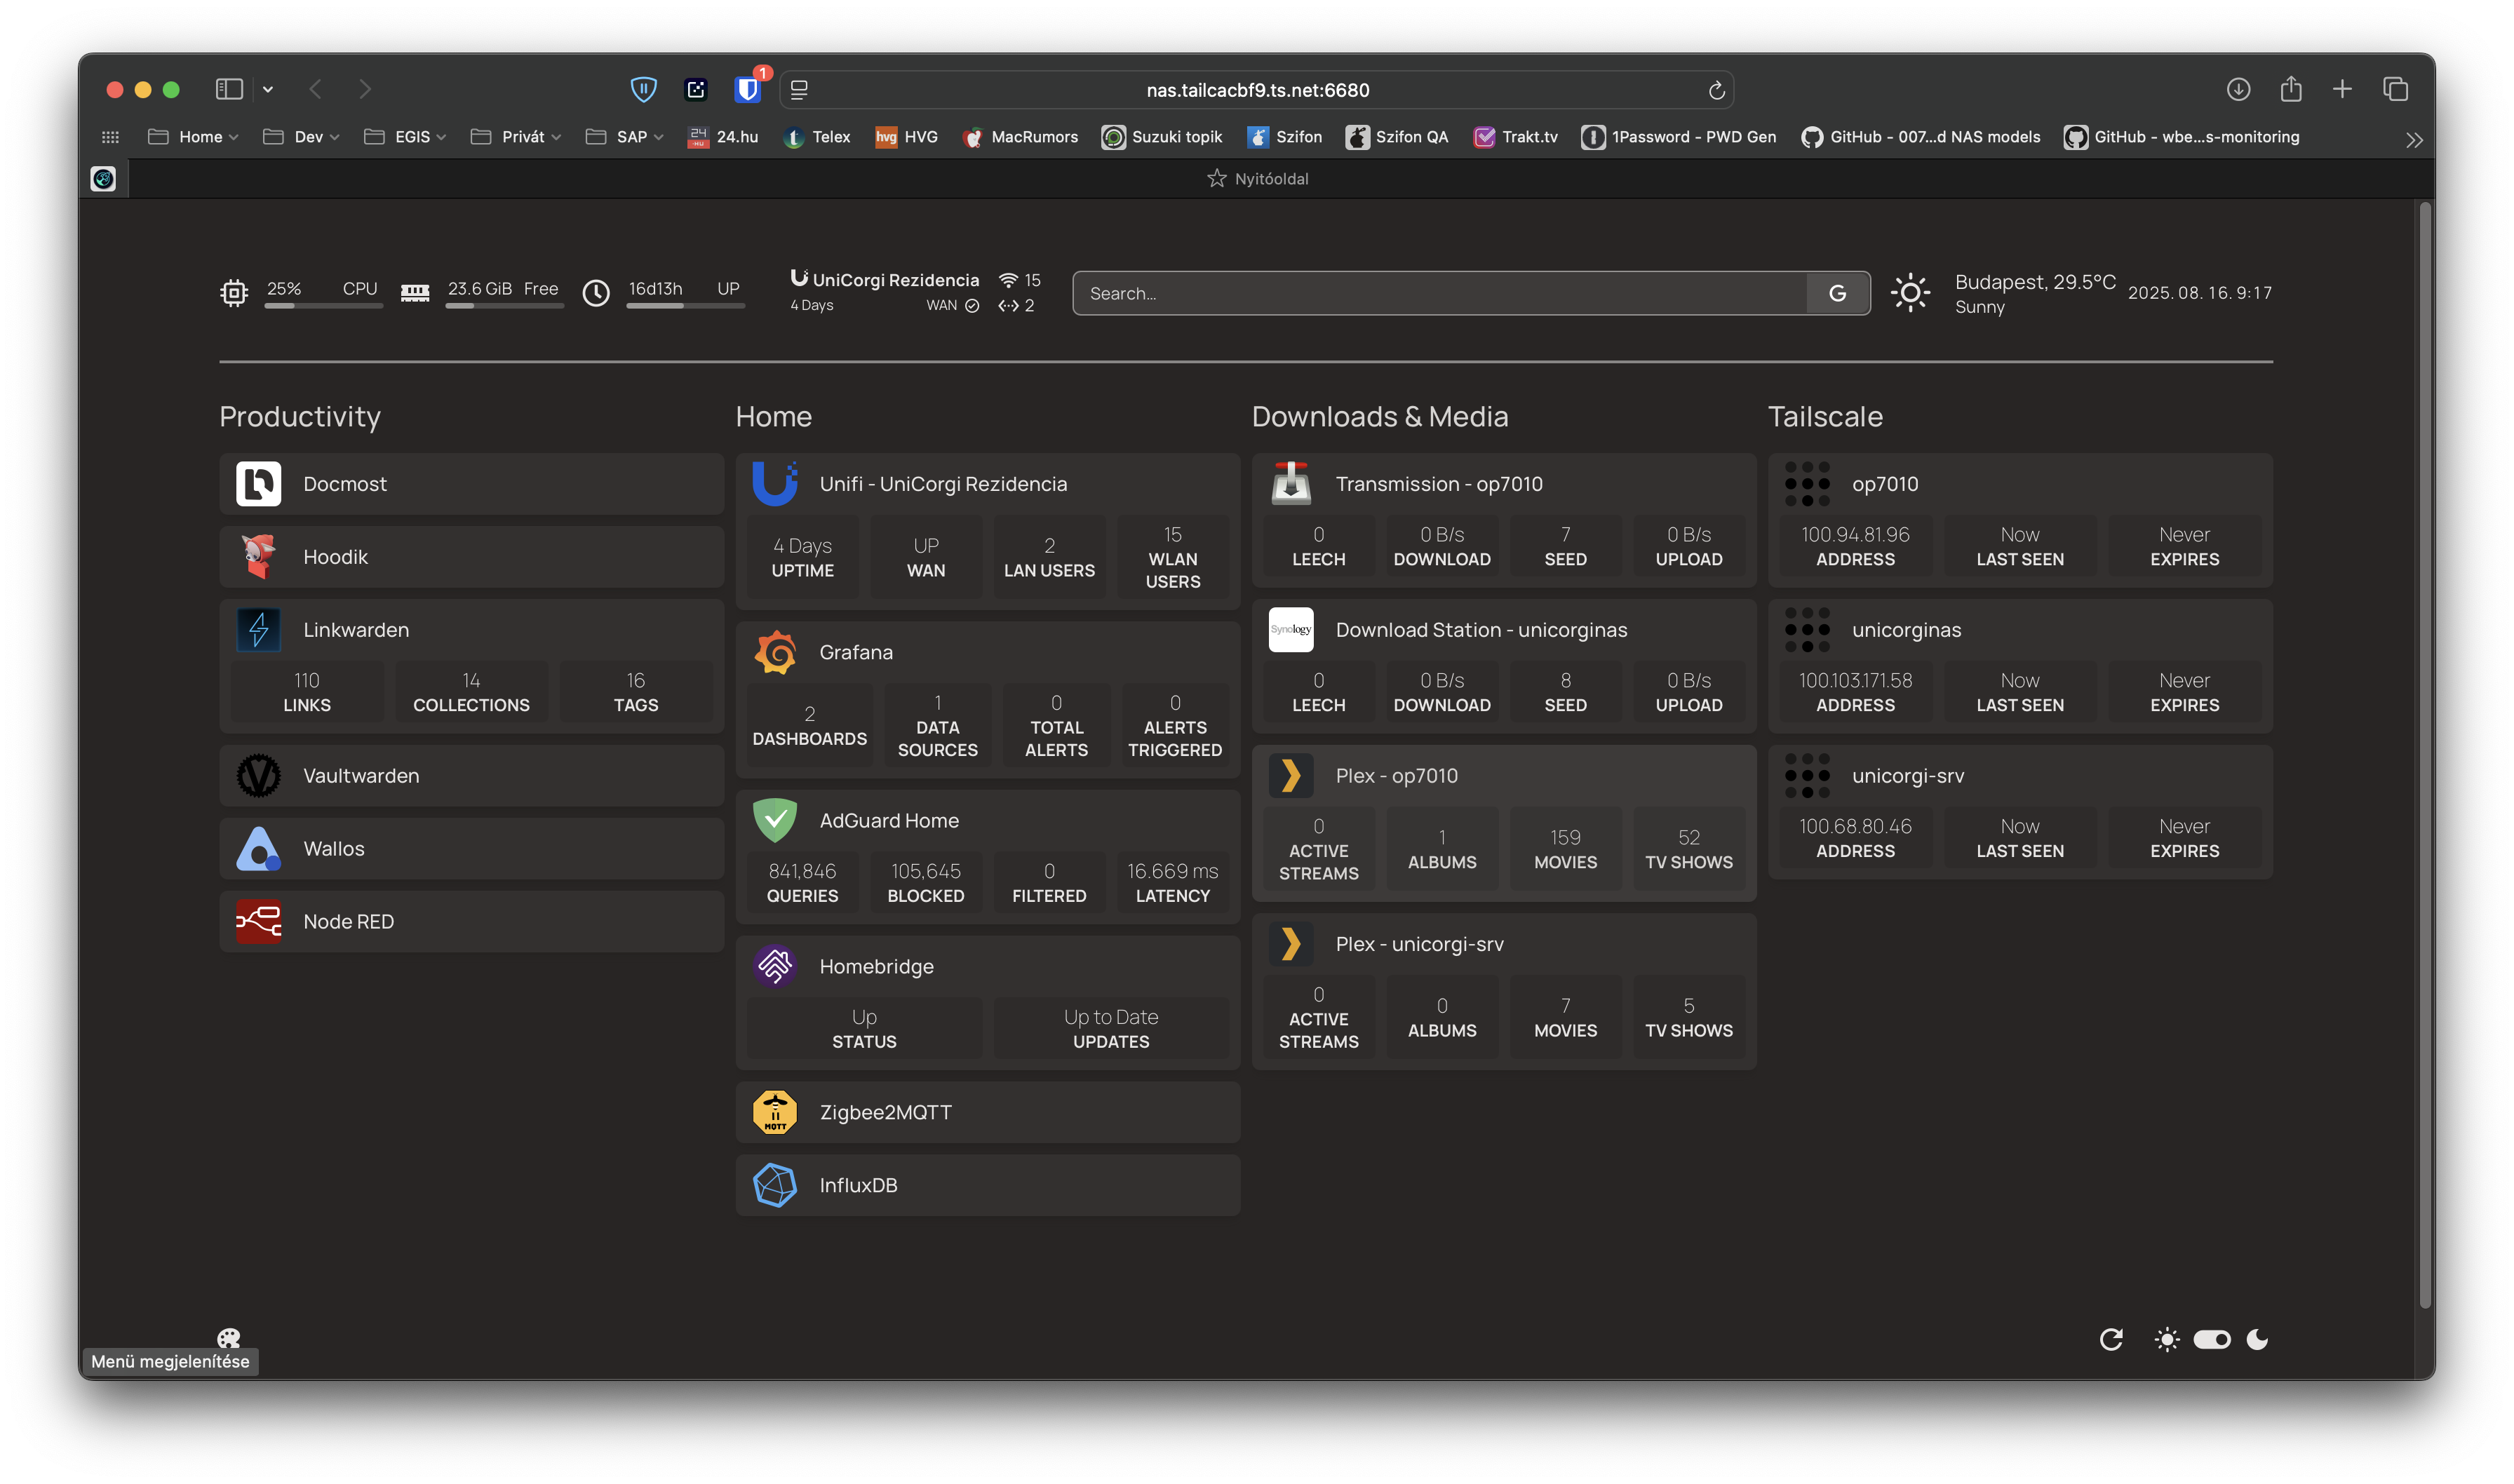This screenshot has height=1484, width=2514.
Task: Click the Google search provider button
Action: click(1838, 293)
